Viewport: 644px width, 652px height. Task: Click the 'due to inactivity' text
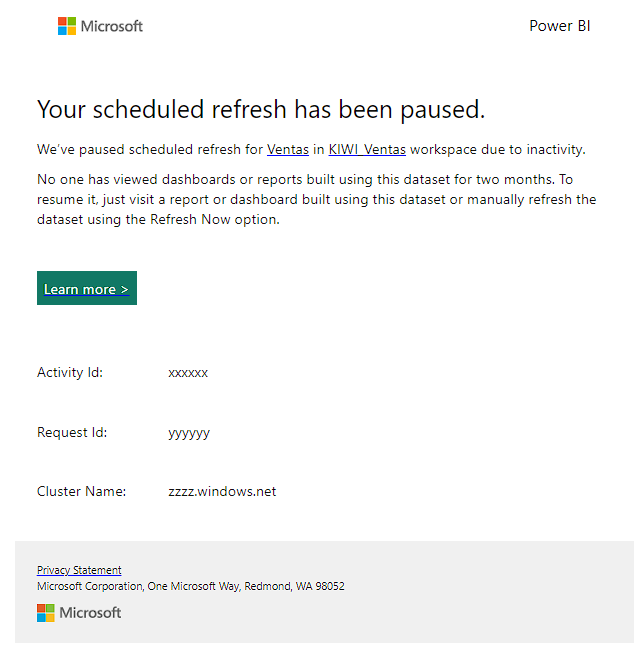coord(533,149)
